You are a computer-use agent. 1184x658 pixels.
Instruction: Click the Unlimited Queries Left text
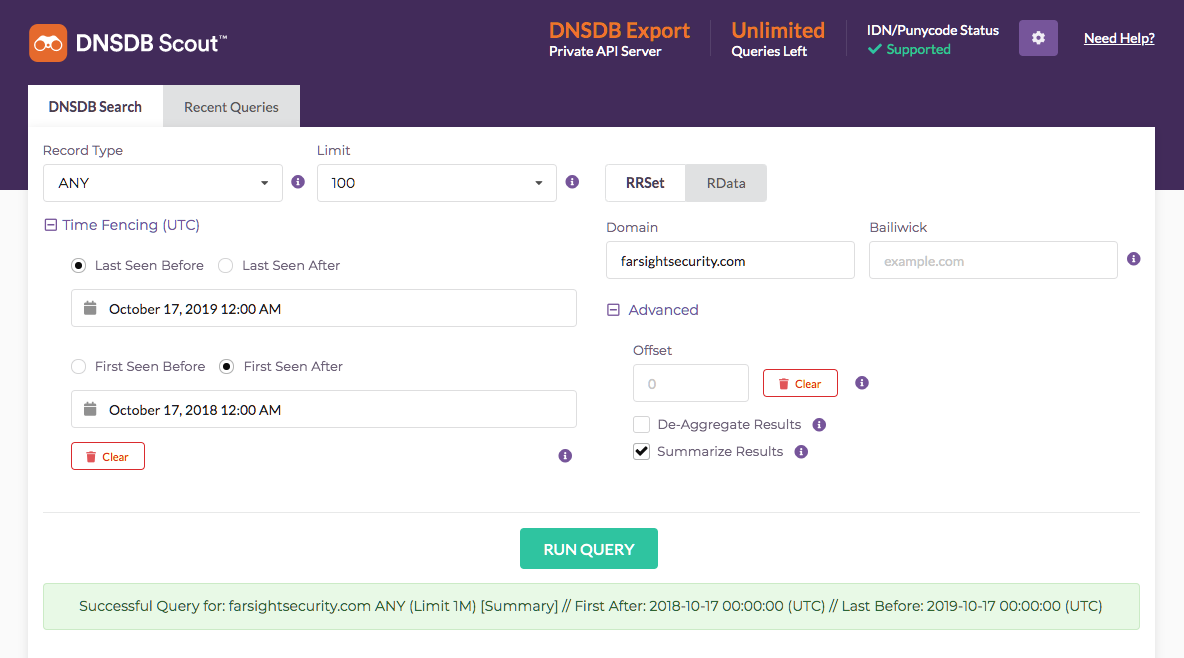(x=778, y=39)
